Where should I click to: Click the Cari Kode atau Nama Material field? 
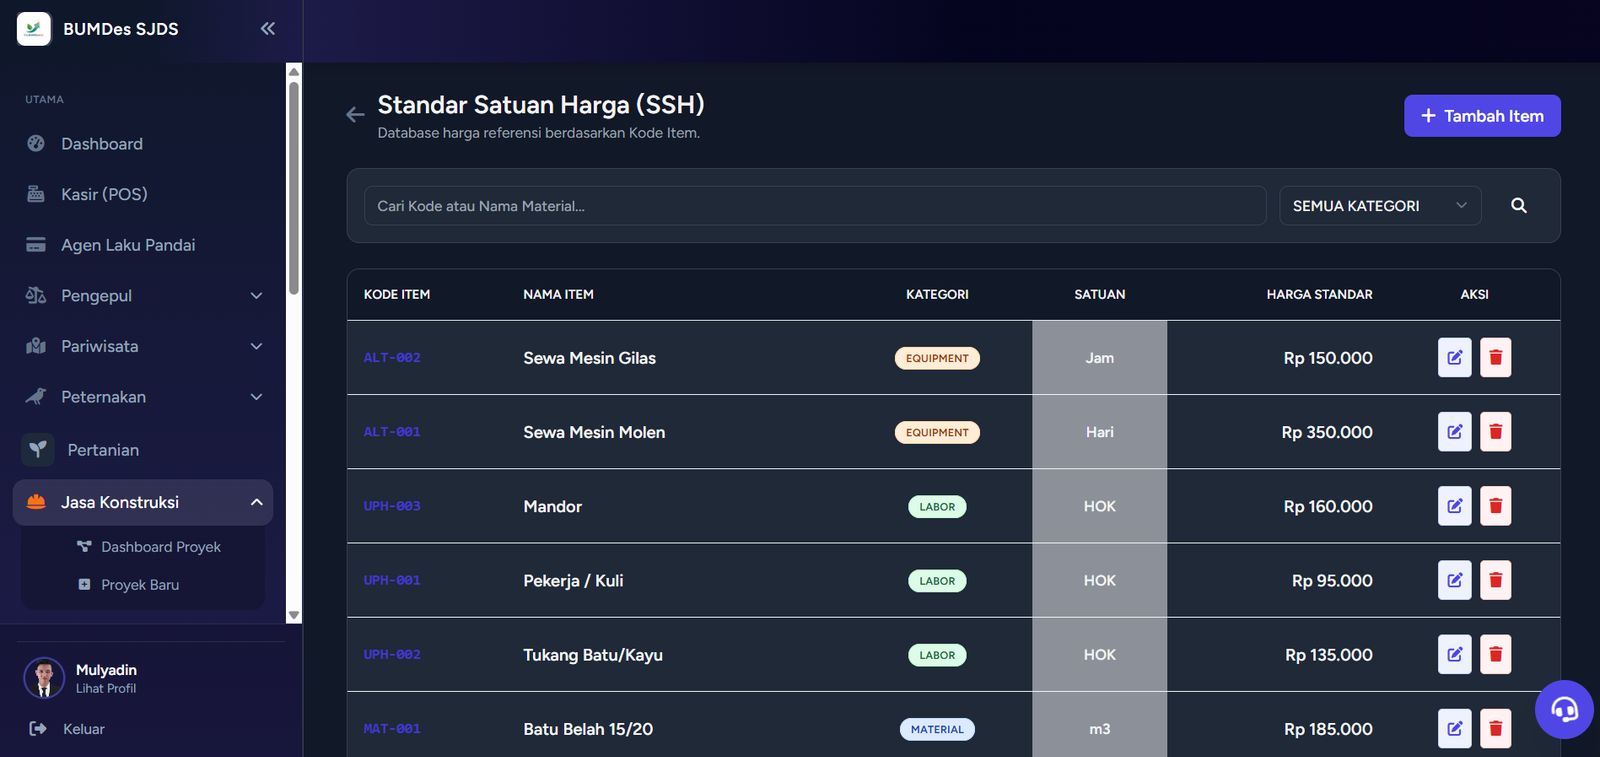click(x=815, y=206)
